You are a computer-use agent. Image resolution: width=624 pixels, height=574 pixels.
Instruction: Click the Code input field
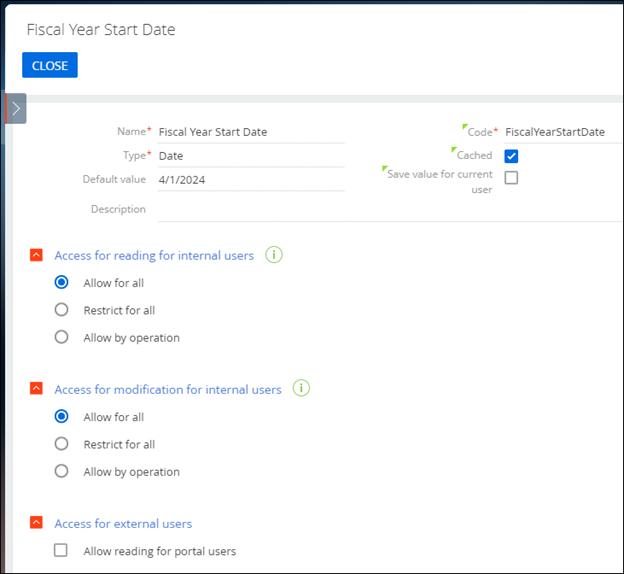[562, 131]
